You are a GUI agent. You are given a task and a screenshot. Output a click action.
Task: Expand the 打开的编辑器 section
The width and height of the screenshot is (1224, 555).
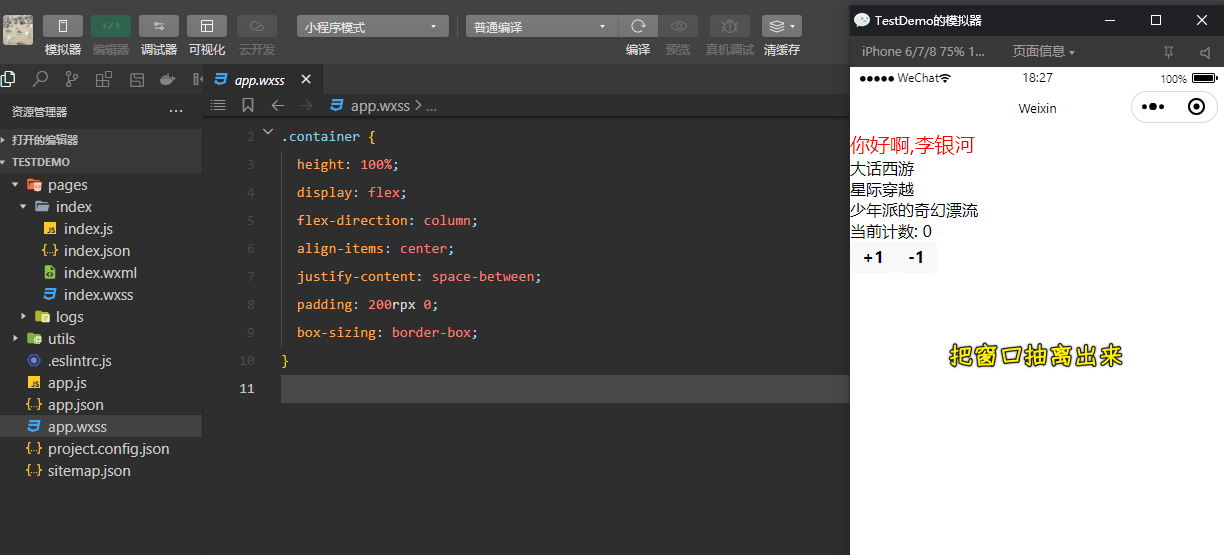101,140
